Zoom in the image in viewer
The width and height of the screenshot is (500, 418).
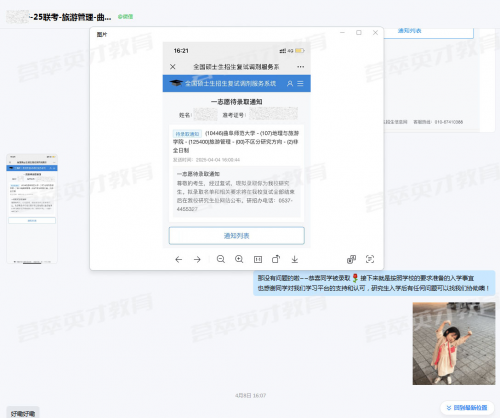pyautogui.click(x=239, y=259)
